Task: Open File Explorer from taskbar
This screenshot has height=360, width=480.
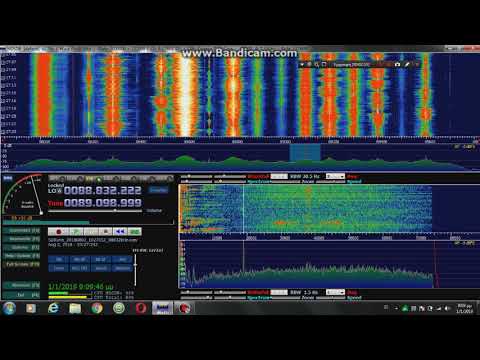Action: pos(75,308)
